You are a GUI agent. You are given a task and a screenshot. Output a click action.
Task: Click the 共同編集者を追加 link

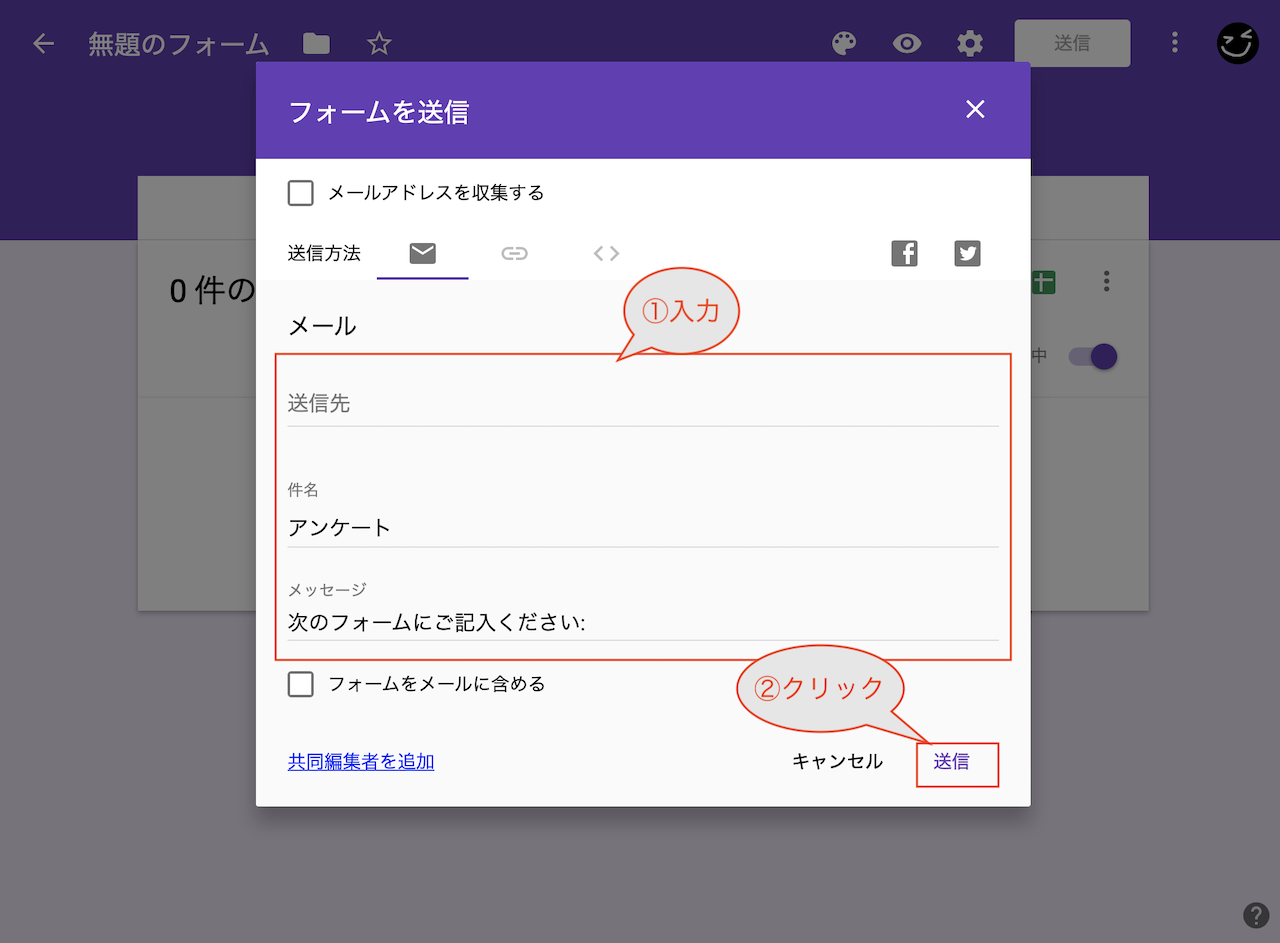click(x=361, y=762)
